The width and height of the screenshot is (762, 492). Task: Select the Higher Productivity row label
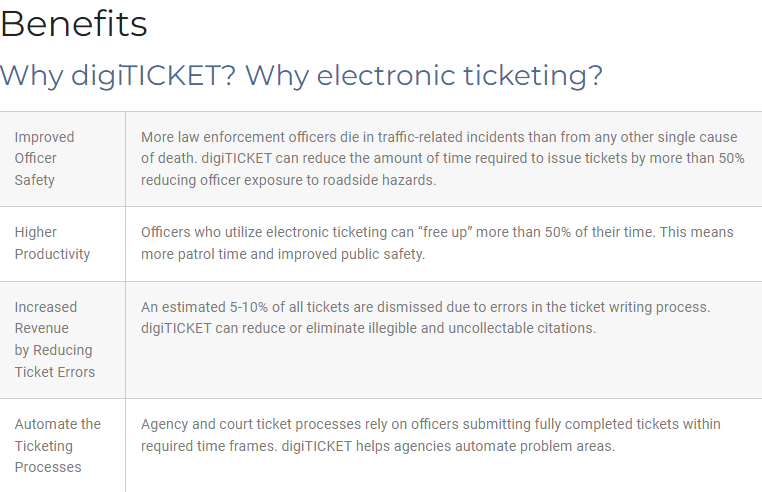point(52,243)
